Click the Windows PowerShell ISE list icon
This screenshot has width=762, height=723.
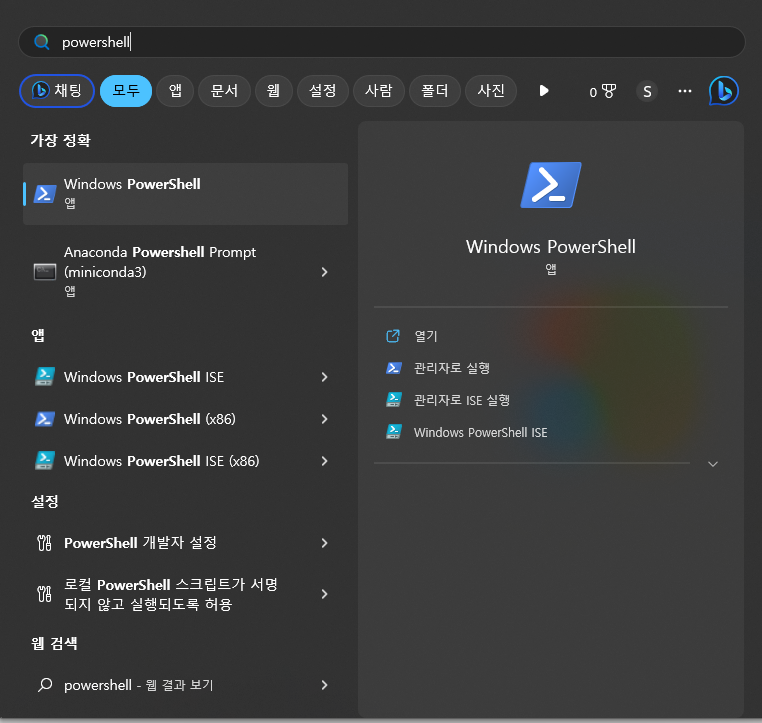coord(45,377)
